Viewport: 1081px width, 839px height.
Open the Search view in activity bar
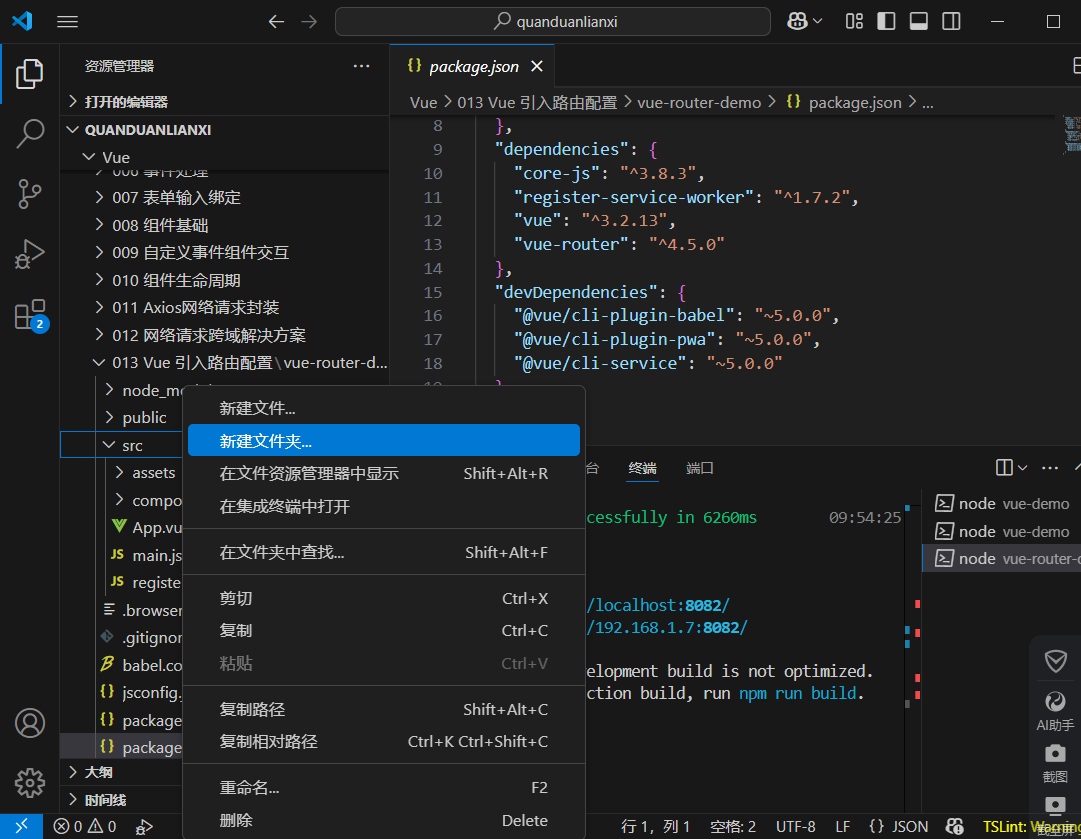[x=30, y=133]
